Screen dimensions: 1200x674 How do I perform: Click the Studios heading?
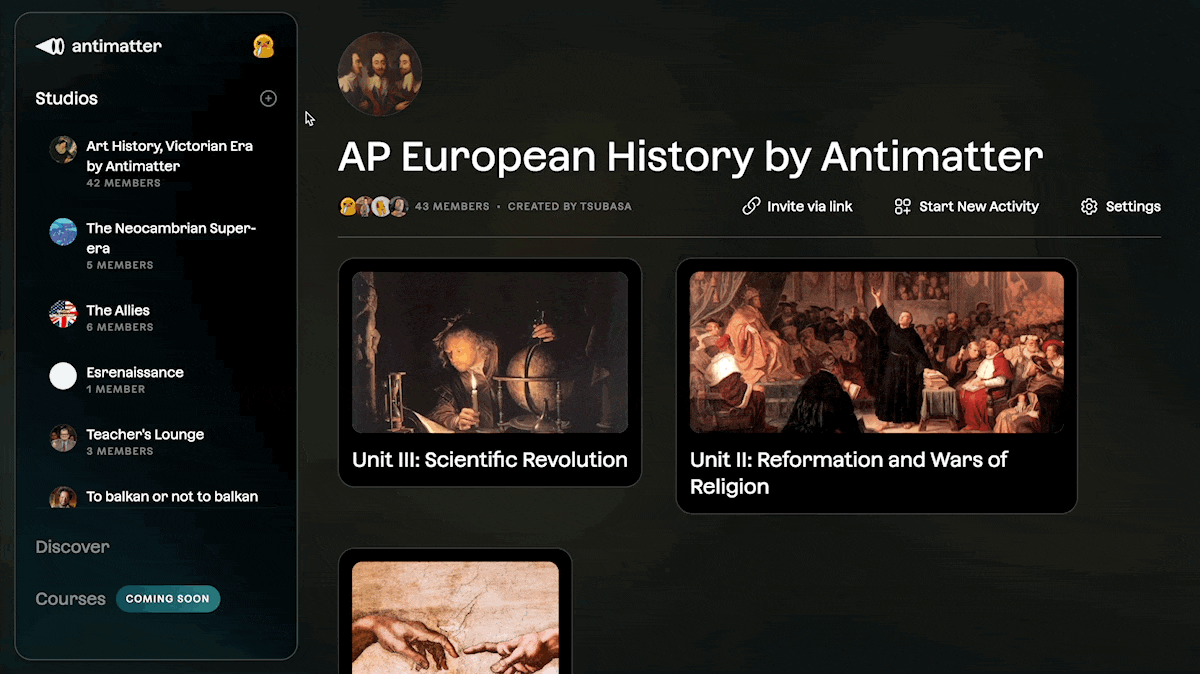coord(66,98)
